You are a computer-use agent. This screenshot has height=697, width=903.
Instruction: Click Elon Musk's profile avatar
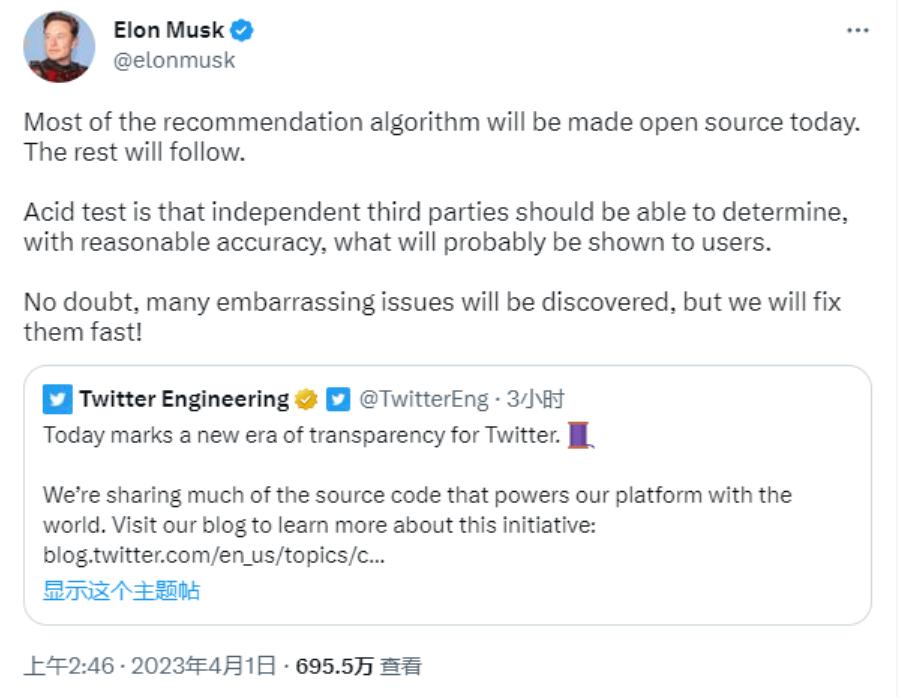59,46
